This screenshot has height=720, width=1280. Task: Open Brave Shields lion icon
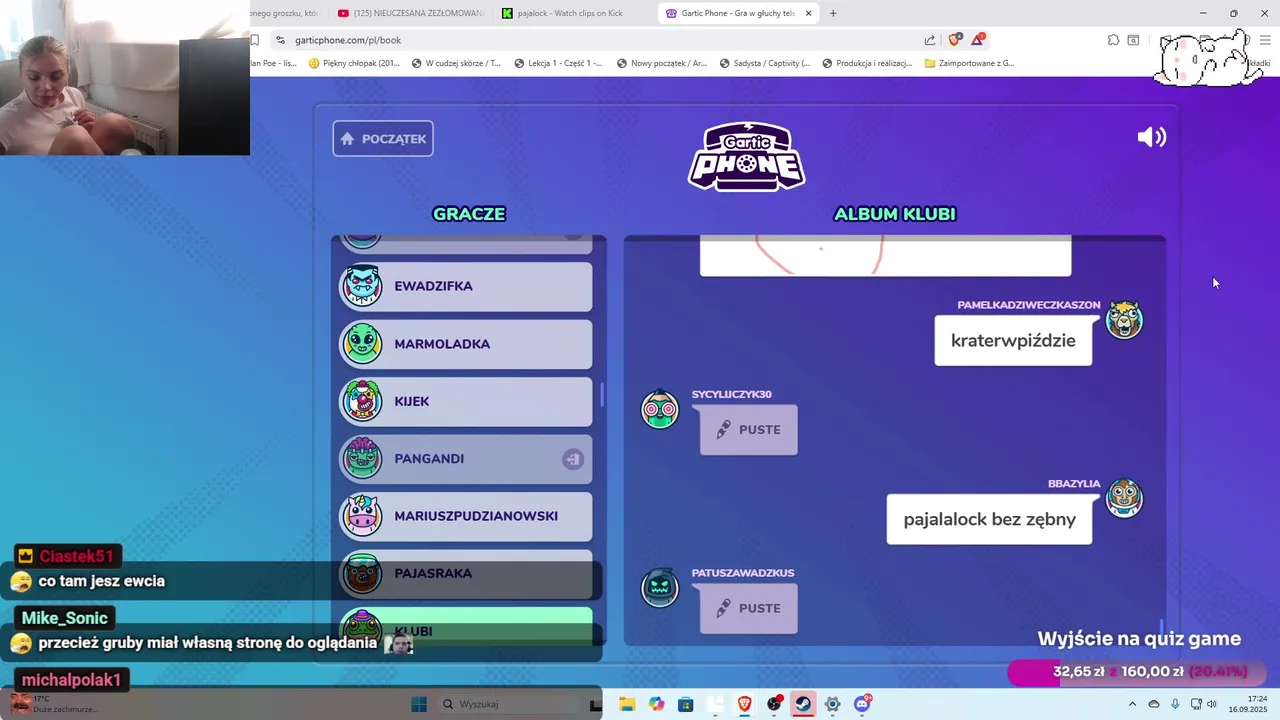click(955, 39)
